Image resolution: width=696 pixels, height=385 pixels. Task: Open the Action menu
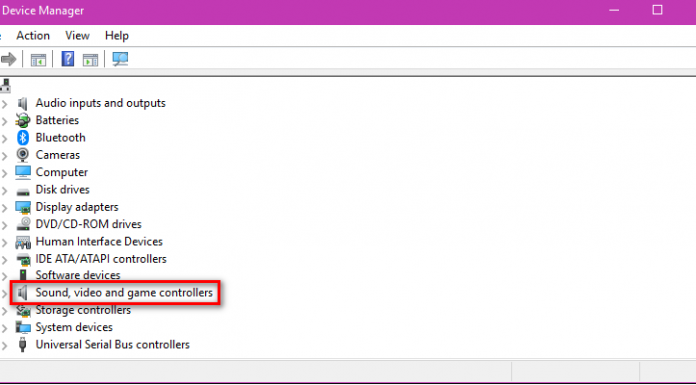point(33,36)
